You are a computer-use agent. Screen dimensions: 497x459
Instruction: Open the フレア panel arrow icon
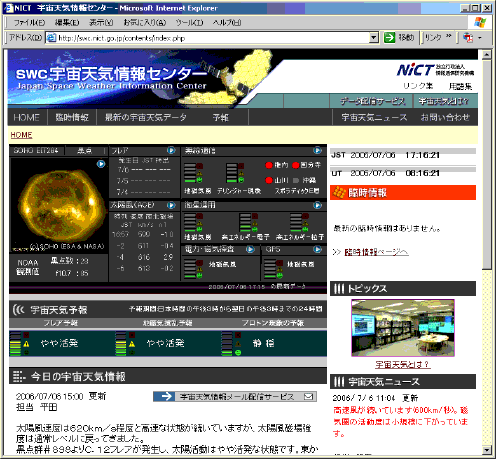pos(171,151)
